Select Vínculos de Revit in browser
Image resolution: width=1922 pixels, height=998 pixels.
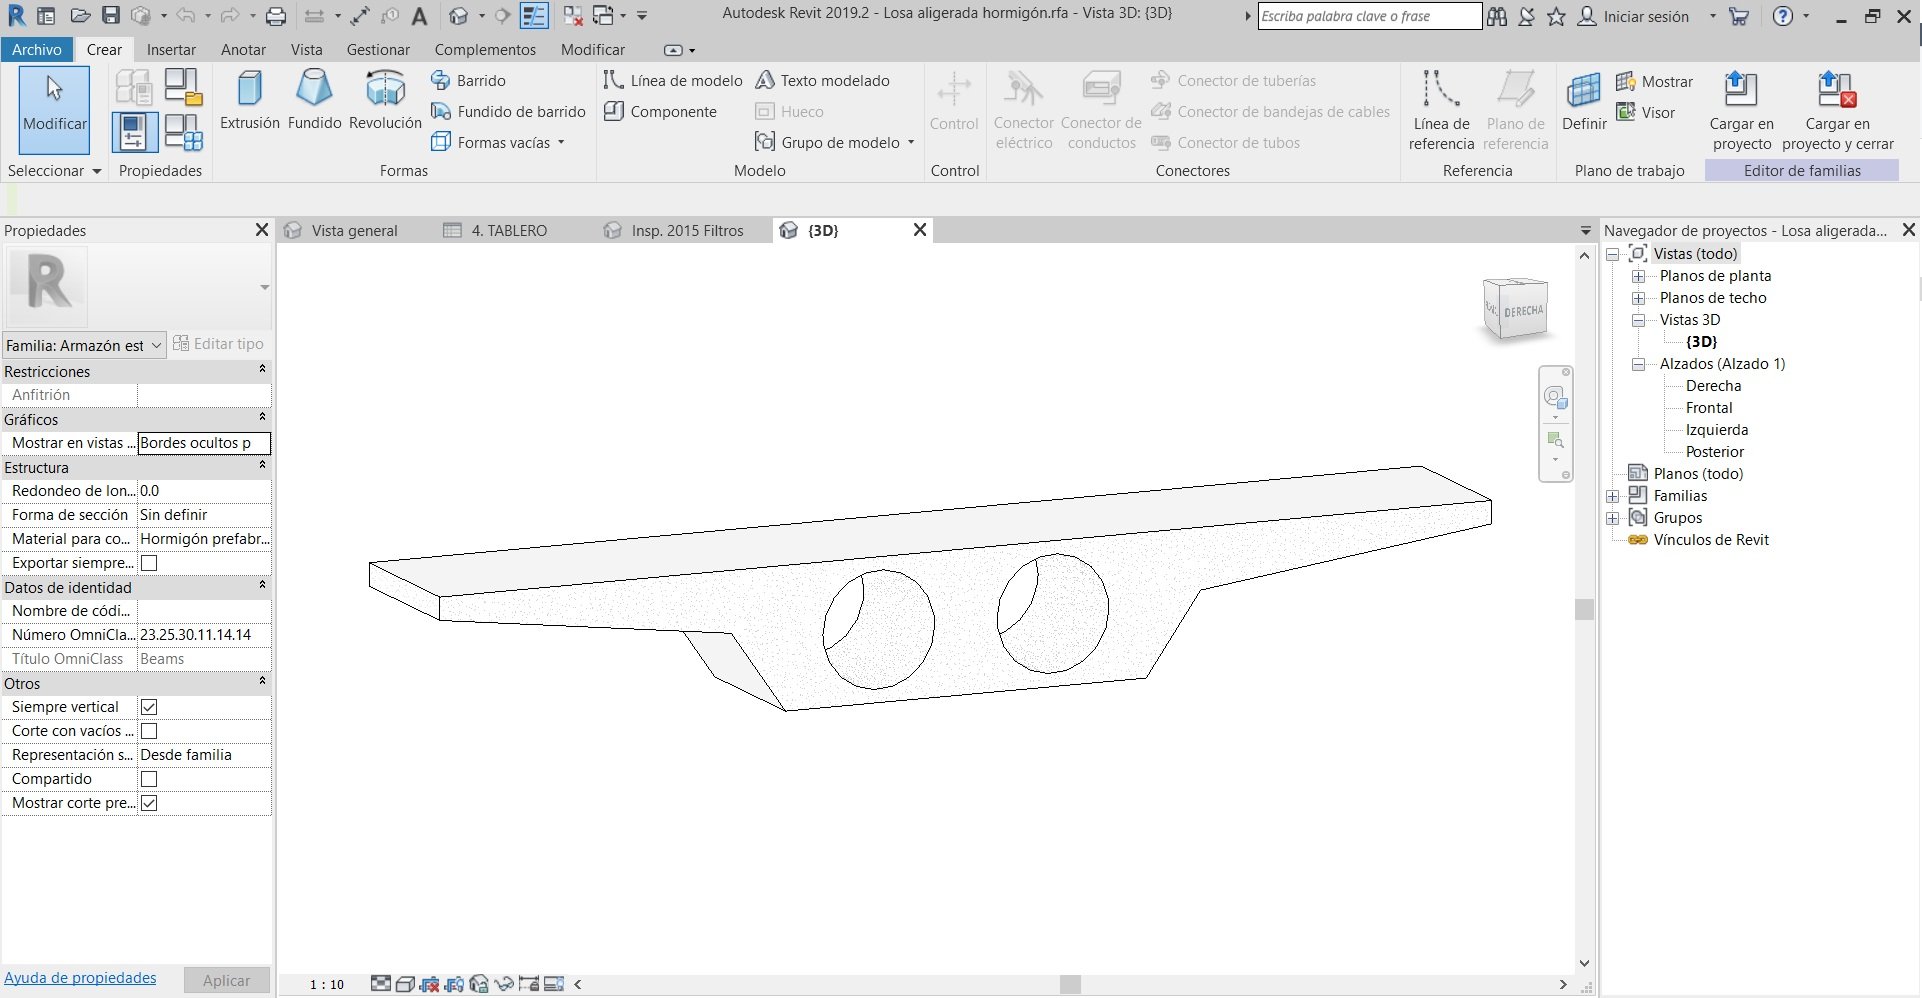pos(1710,540)
